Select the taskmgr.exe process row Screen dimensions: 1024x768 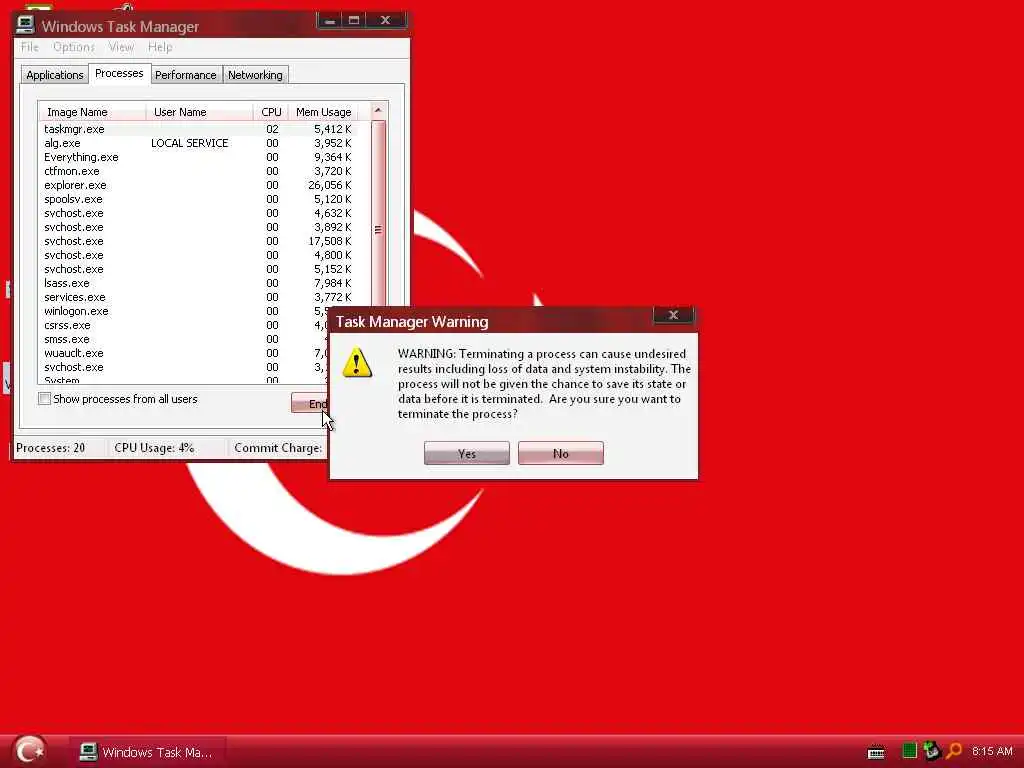(x=198, y=129)
